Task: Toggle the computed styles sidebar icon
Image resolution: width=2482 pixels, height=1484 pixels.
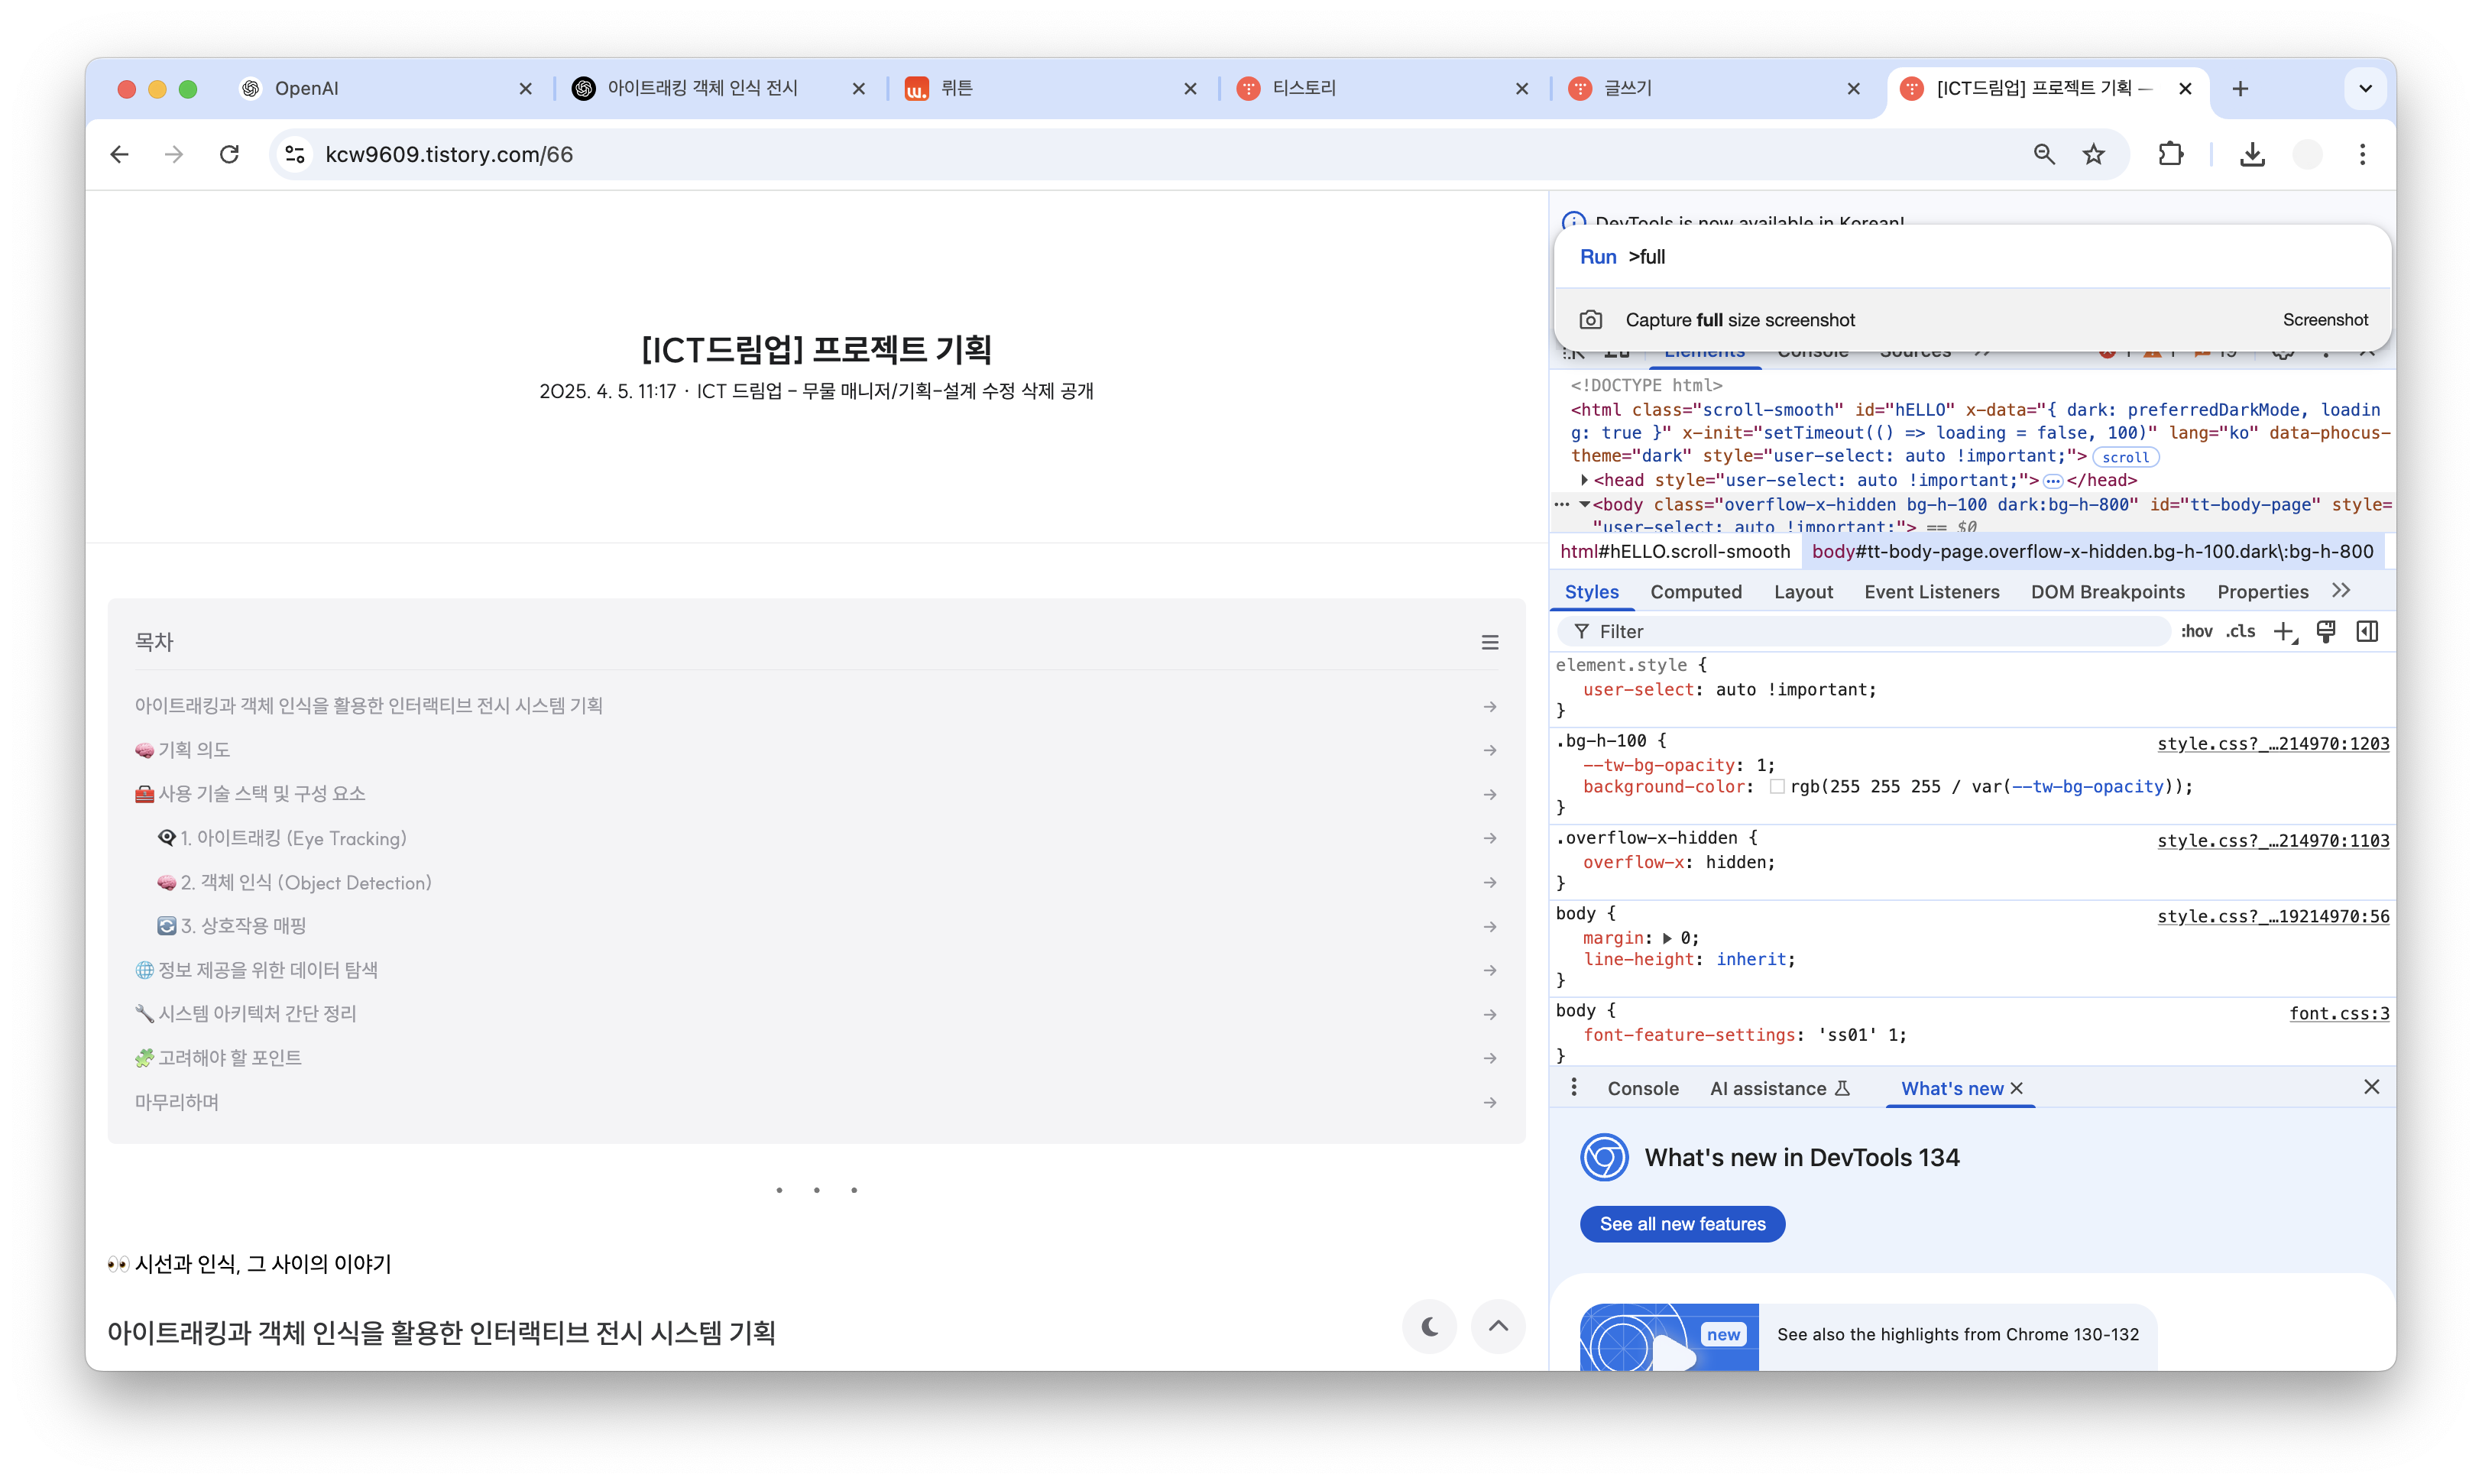Action: point(2366,631)
